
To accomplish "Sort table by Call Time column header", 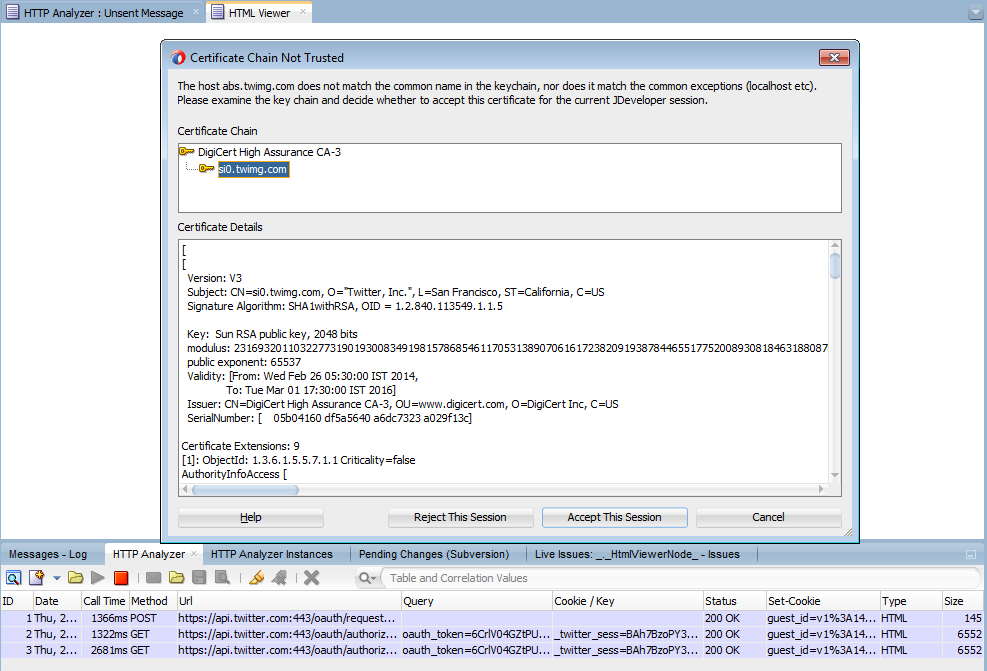I will (x=105, y=601).
